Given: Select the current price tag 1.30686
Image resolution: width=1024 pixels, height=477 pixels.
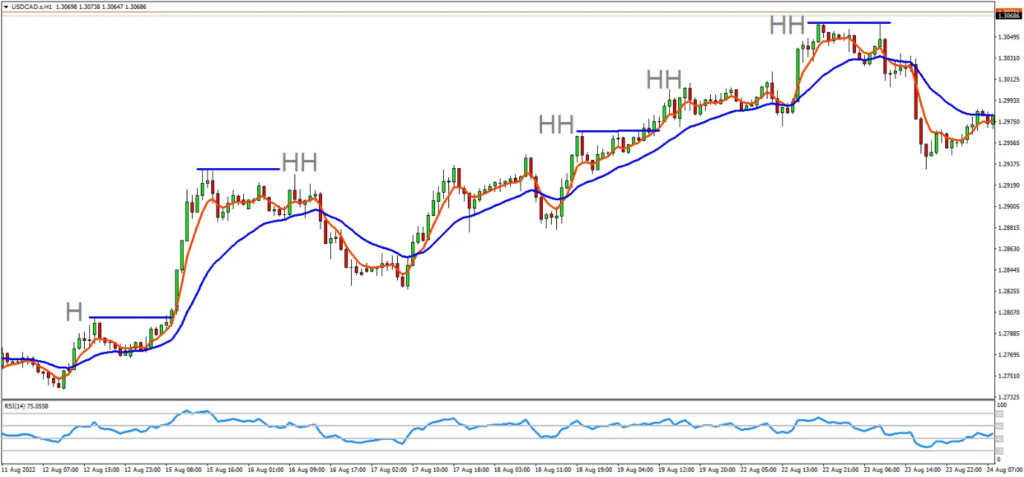Looking at the screenshot, I should (1009, 15).
